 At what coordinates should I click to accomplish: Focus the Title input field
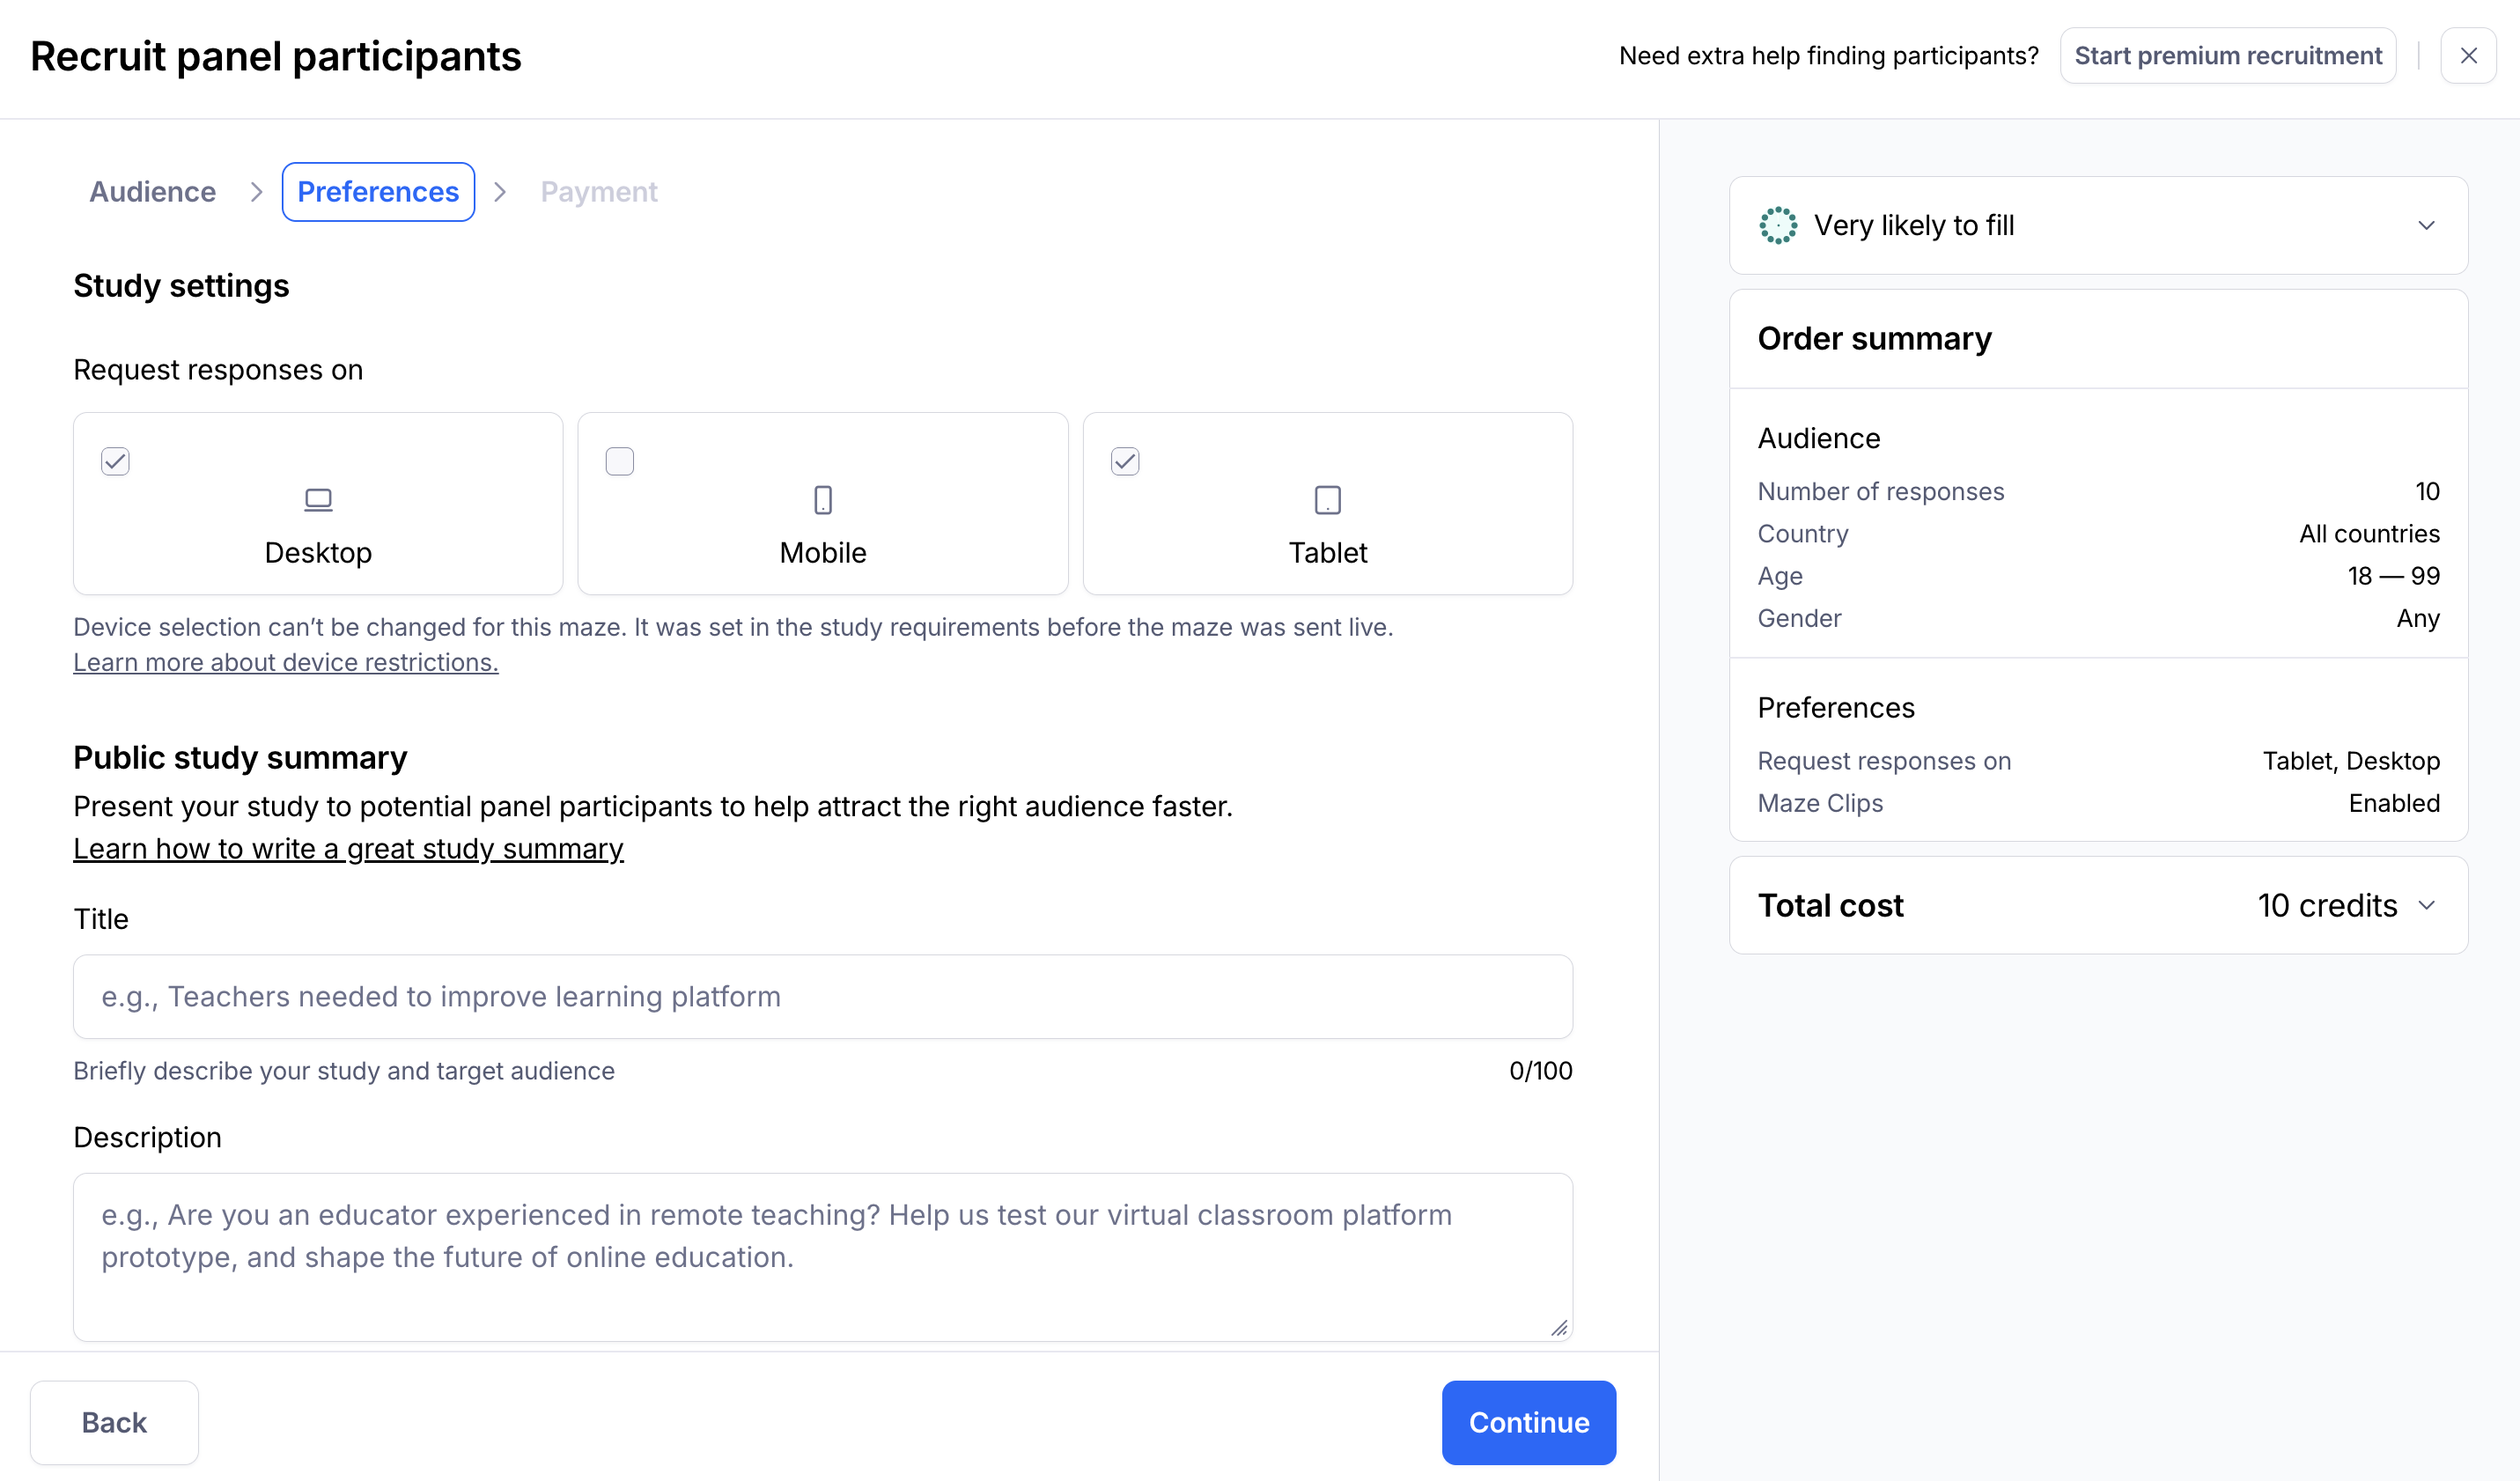coord(823,997)
